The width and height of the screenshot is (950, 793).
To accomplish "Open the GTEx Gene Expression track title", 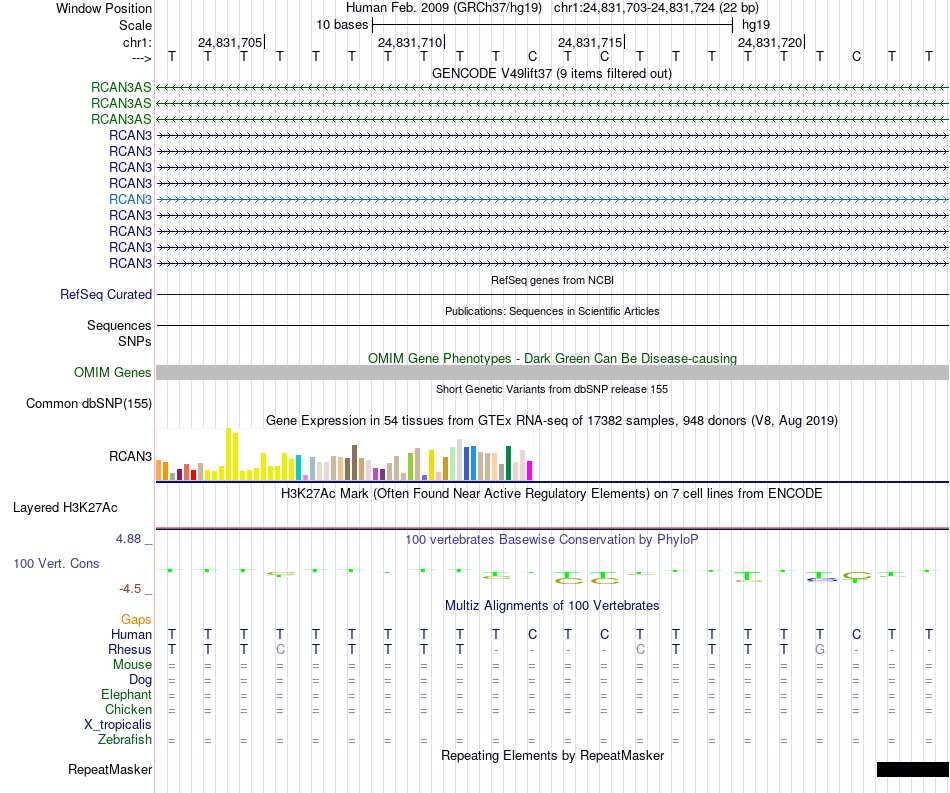I will tap(552, 420).
